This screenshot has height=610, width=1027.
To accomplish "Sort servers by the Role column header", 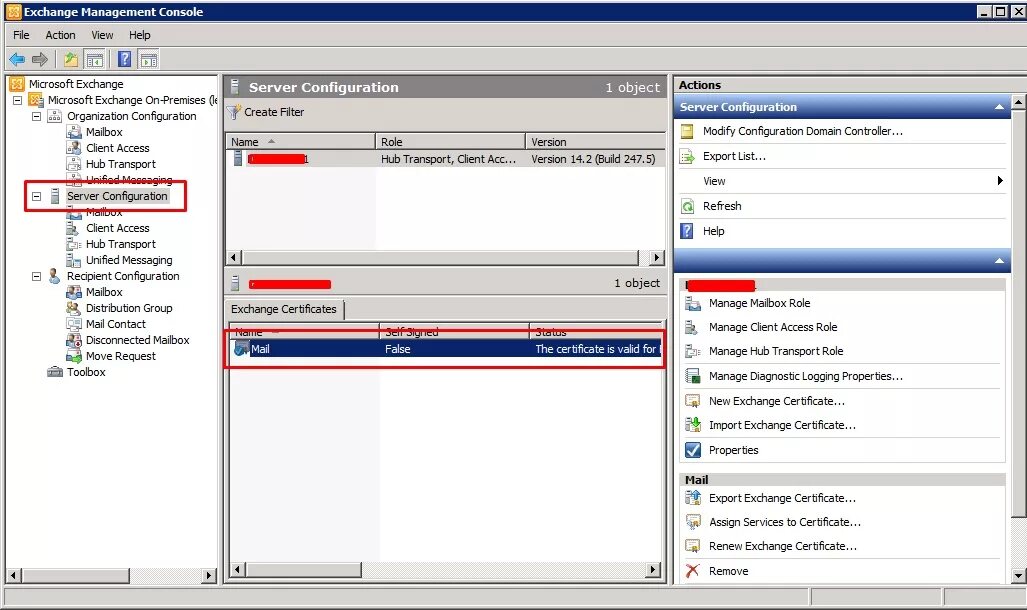I will click(x=451, y=142).
